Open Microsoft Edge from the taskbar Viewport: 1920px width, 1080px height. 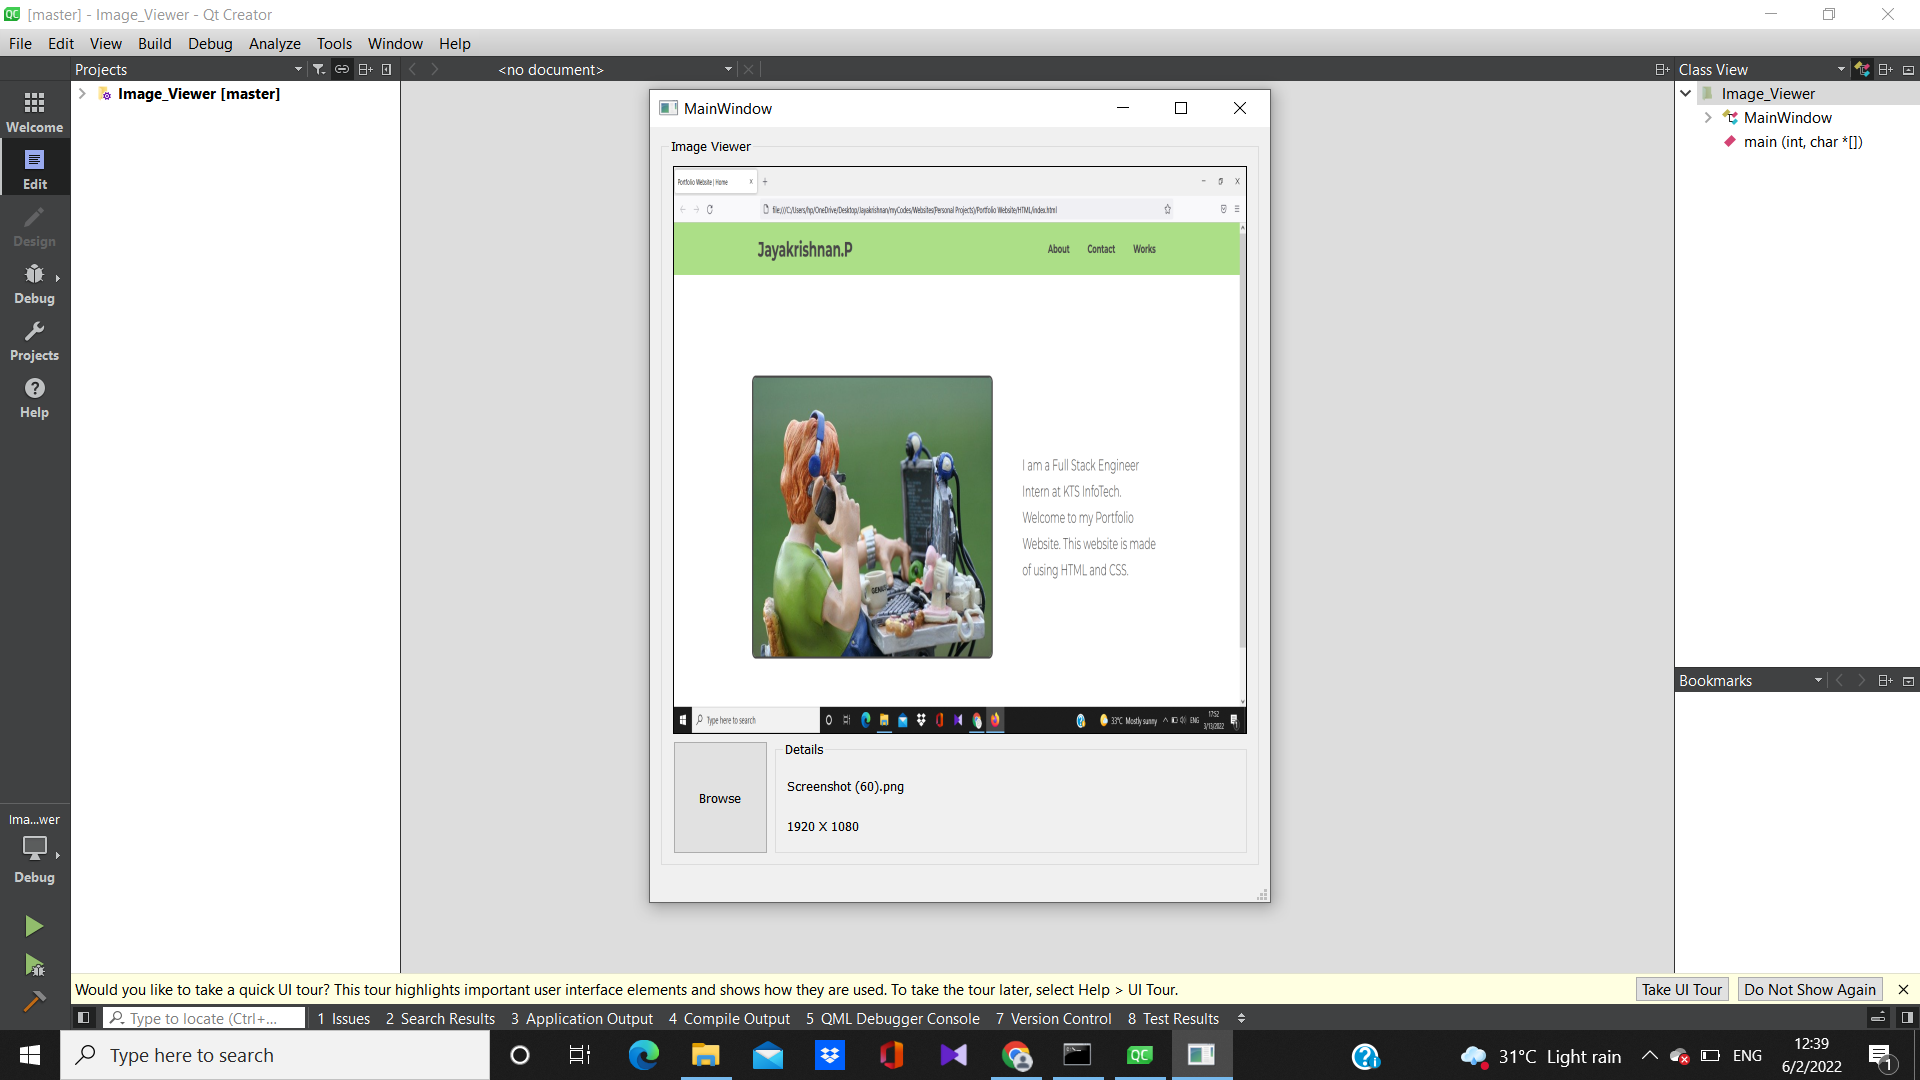643,1055
